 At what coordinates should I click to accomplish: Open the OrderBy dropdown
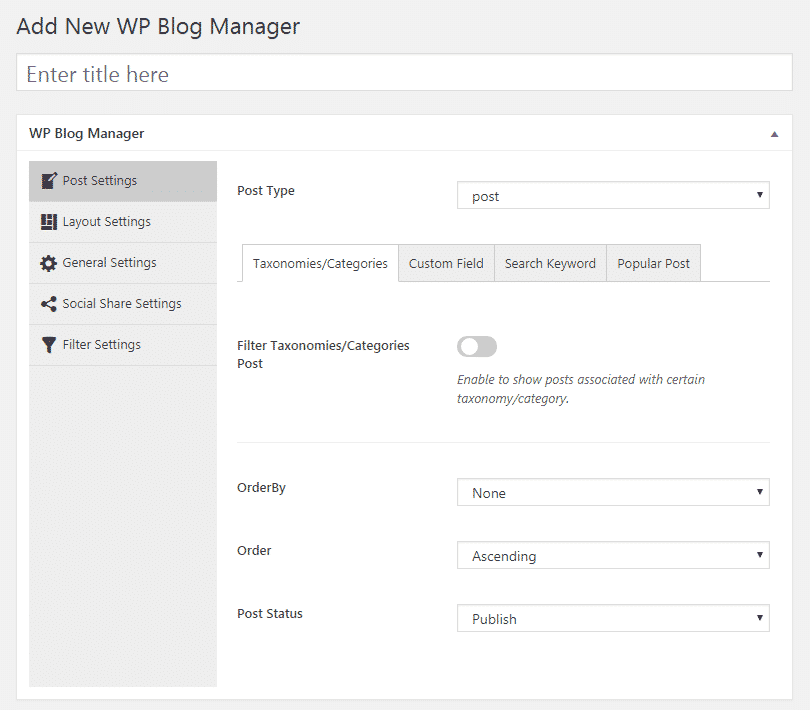613,492
